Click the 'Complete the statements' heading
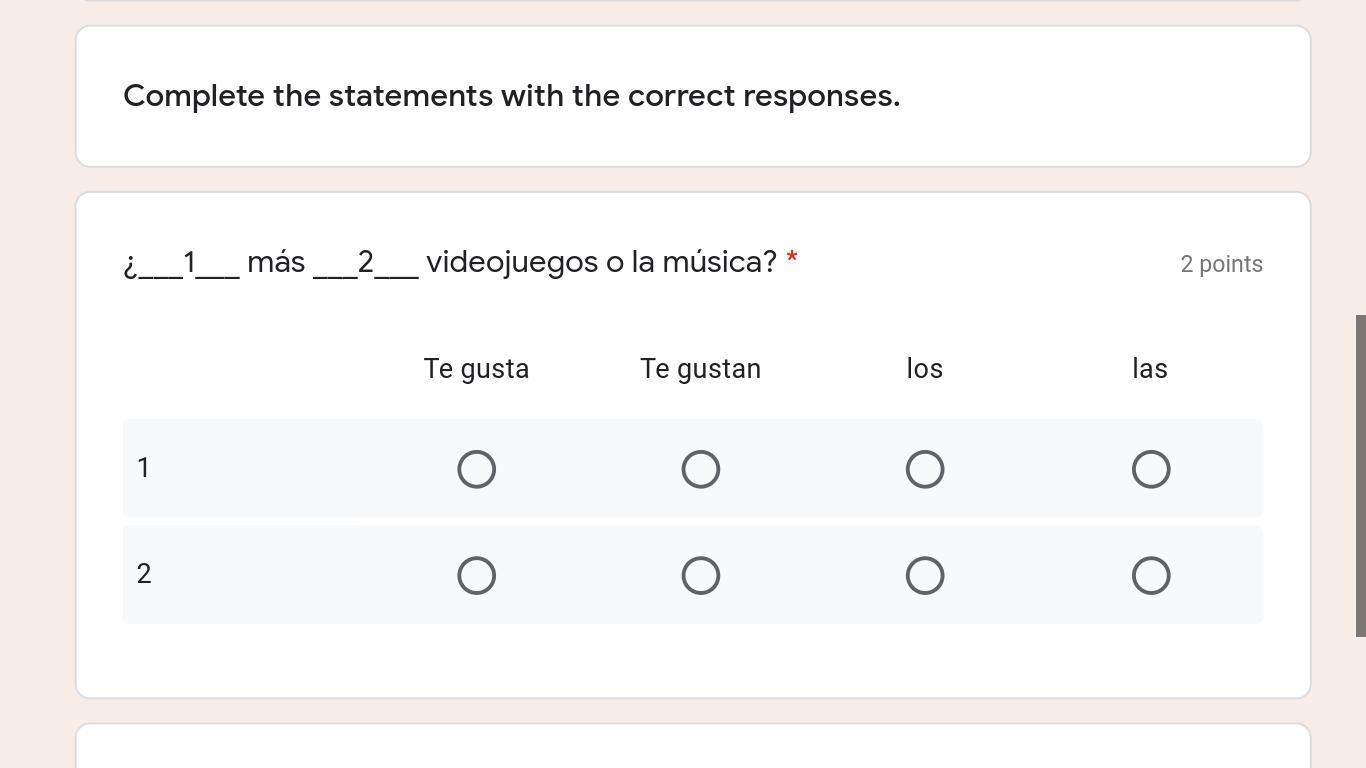 pos(511,96)
